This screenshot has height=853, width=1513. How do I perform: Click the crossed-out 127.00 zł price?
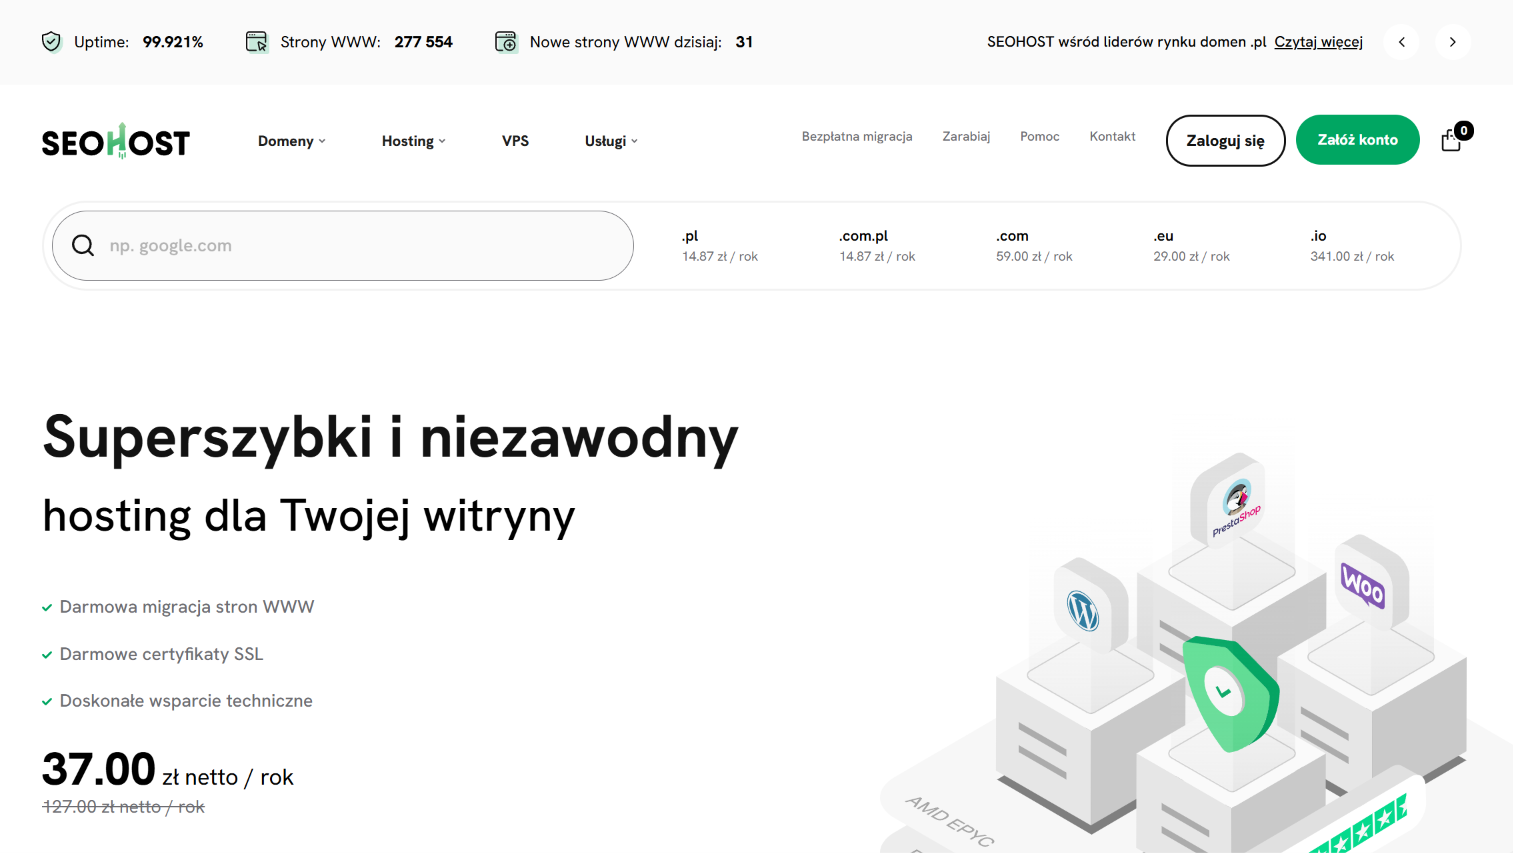click(x=123, y=807)
